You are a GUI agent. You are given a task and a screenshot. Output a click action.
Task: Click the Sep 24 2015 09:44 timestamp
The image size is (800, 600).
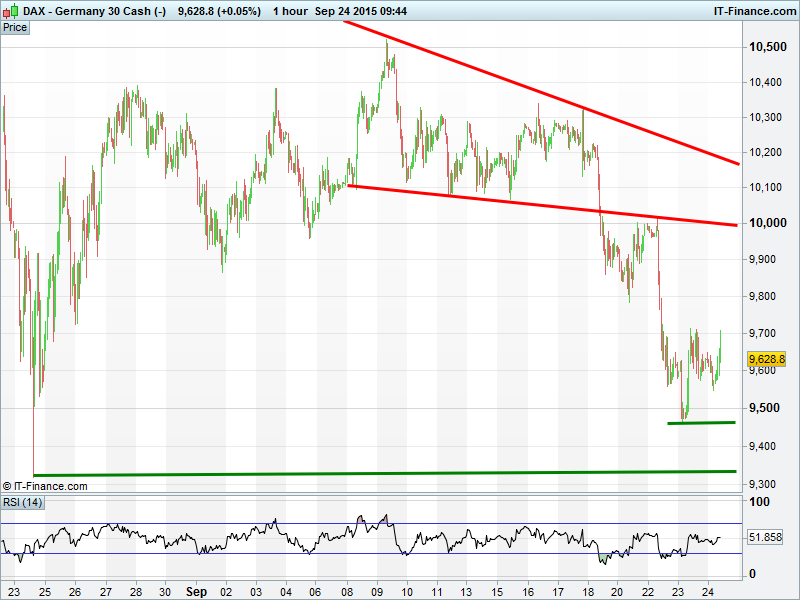[x=360, y=11]
